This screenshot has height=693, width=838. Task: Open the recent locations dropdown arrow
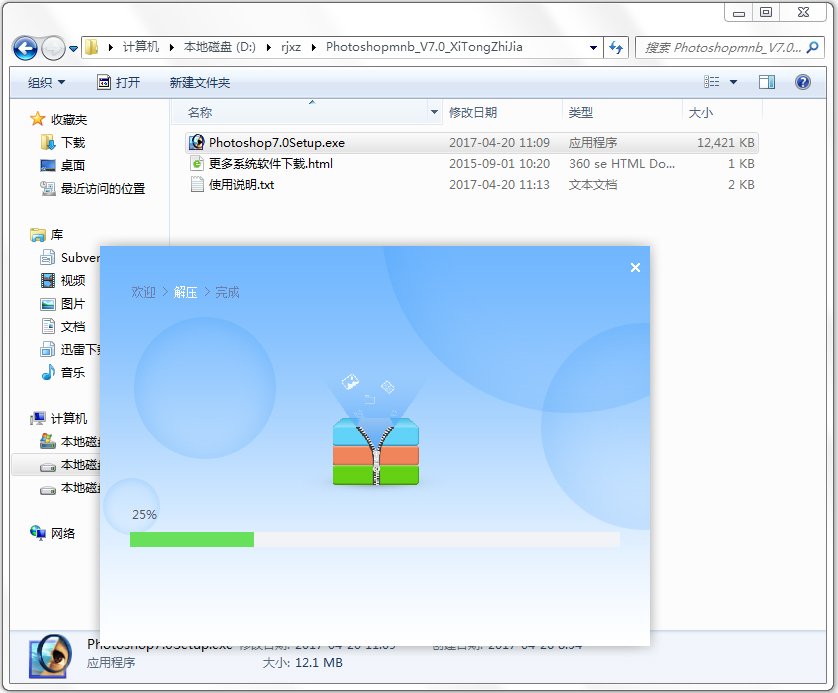click(73, 49)
